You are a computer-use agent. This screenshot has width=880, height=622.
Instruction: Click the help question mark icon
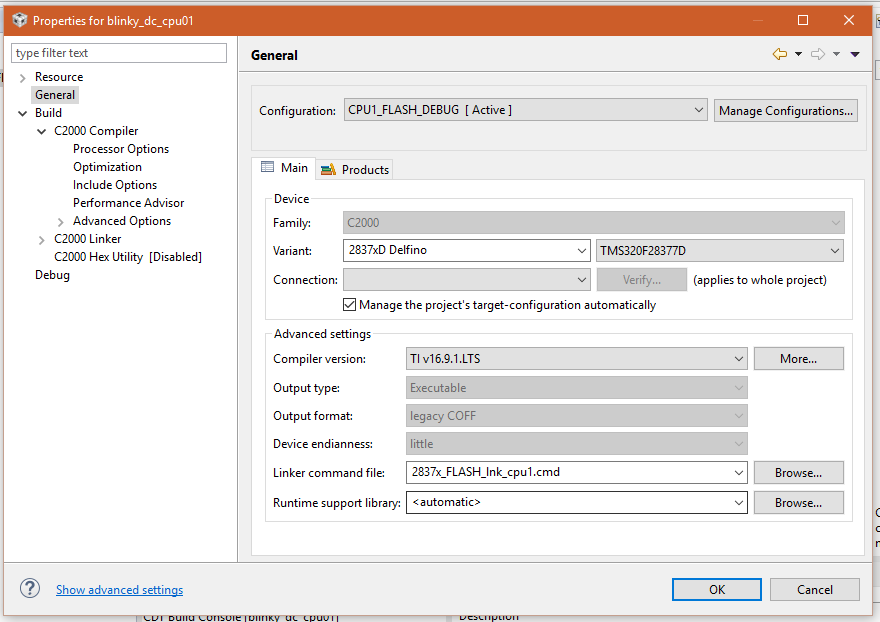coord(30,588)
